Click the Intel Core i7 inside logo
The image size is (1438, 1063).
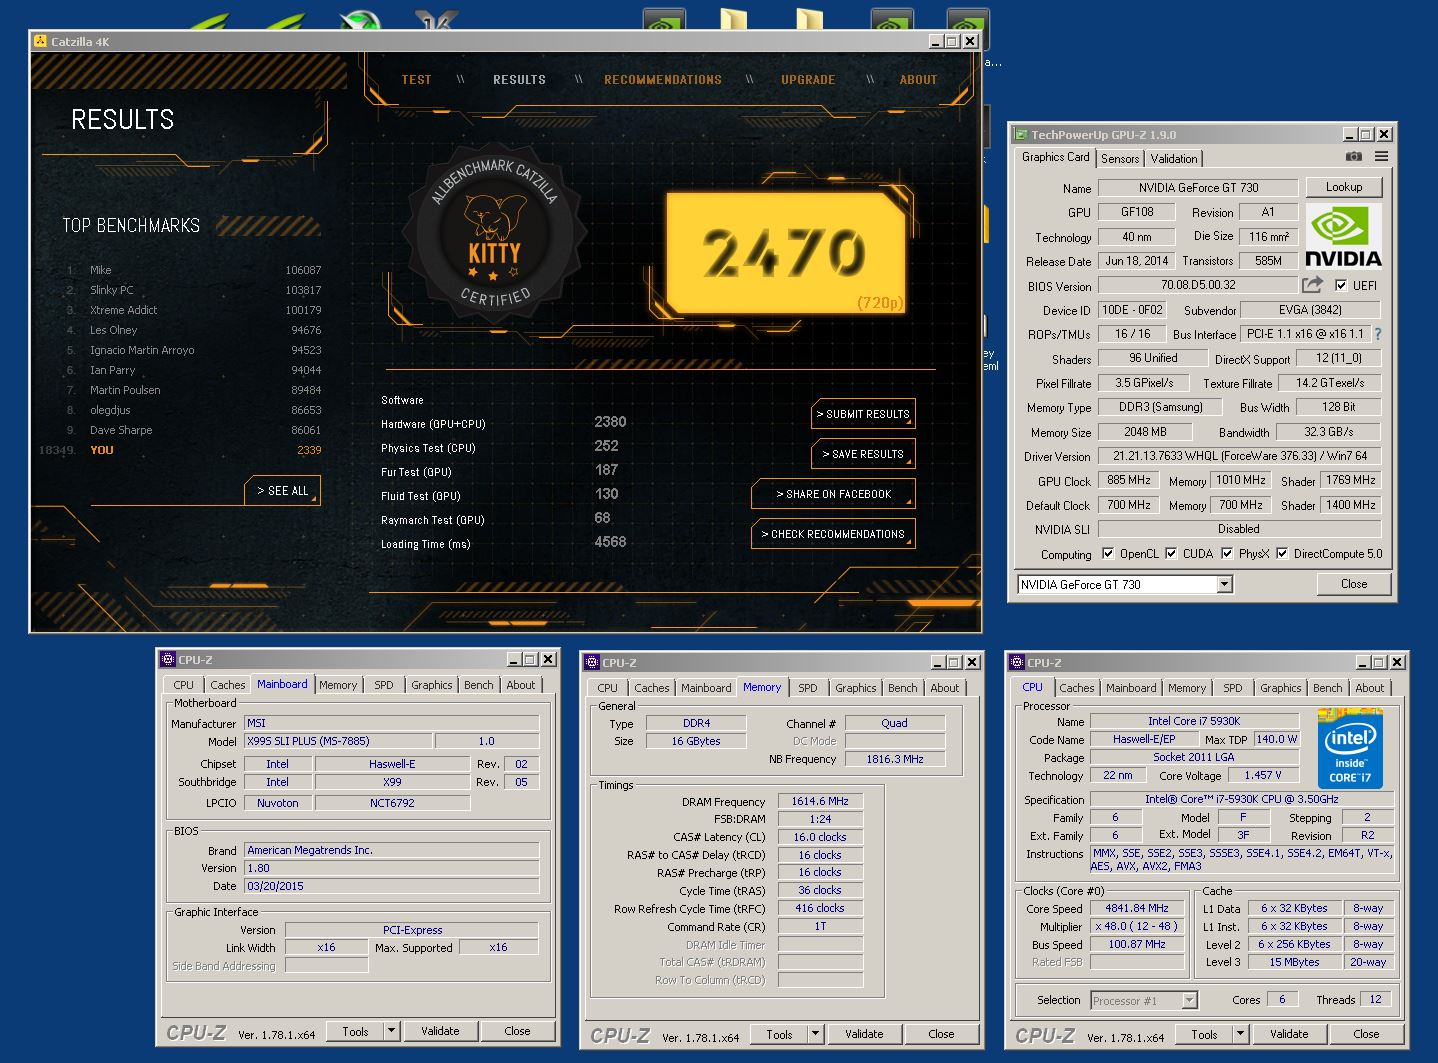[x=1350, y=749]
